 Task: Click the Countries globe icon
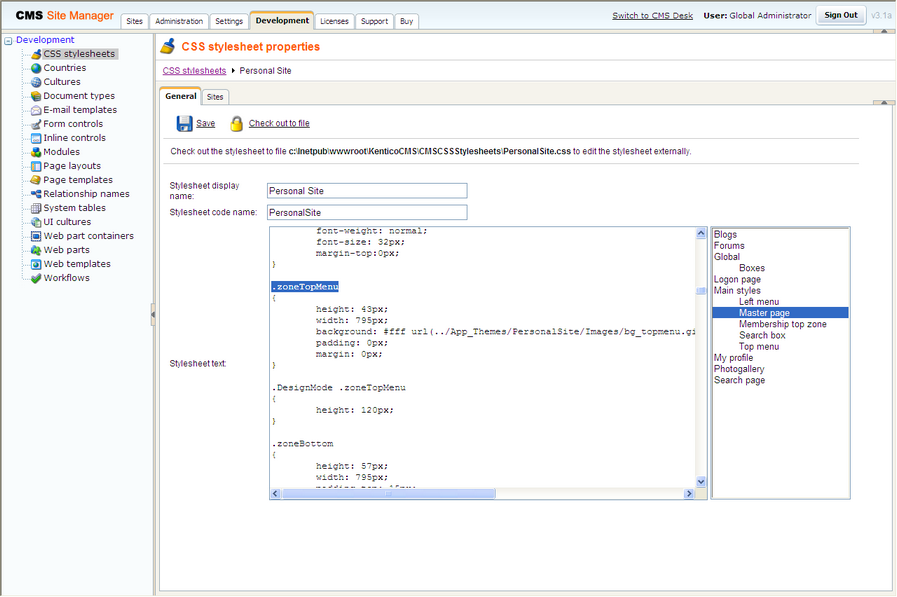tap(36, 68)
